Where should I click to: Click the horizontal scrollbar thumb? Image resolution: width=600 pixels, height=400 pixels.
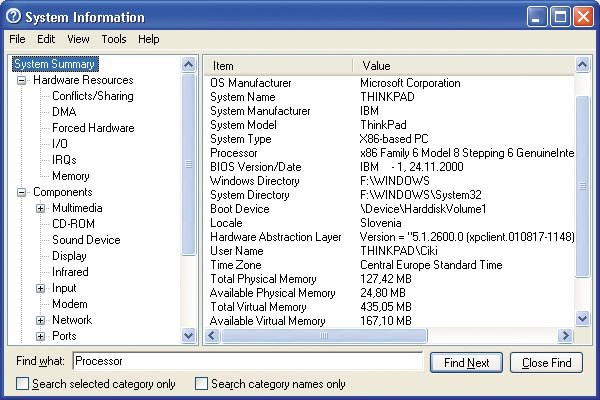click(324, 336)
